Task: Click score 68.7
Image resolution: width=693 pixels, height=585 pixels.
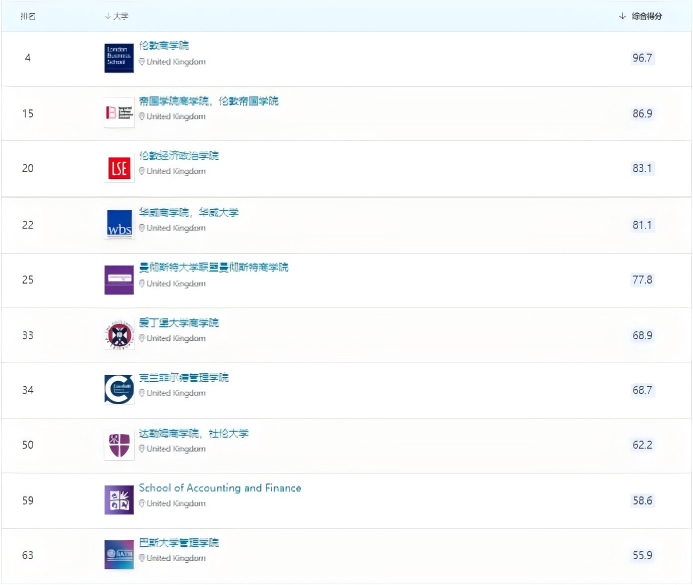Action: [642, 390]
